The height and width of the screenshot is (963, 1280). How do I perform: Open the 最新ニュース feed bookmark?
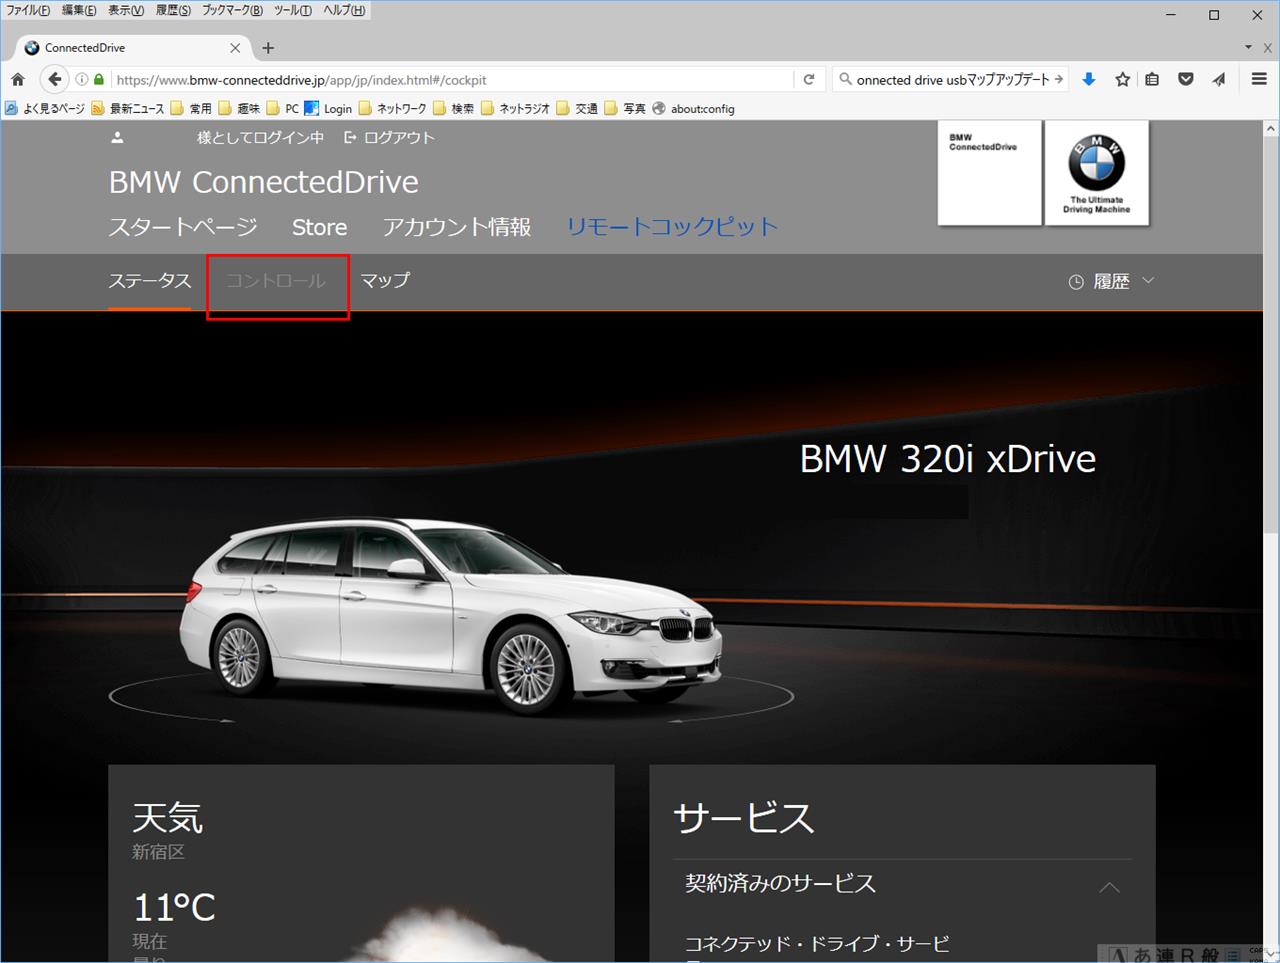pyautogui.click(x=128, y=108)
